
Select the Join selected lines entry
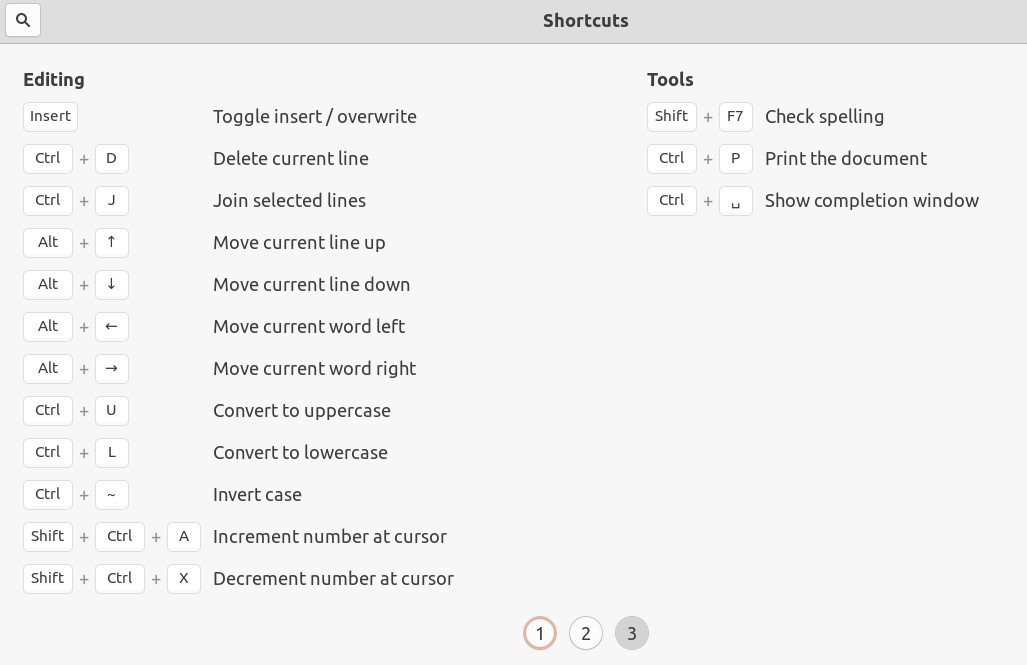[289, 200]
